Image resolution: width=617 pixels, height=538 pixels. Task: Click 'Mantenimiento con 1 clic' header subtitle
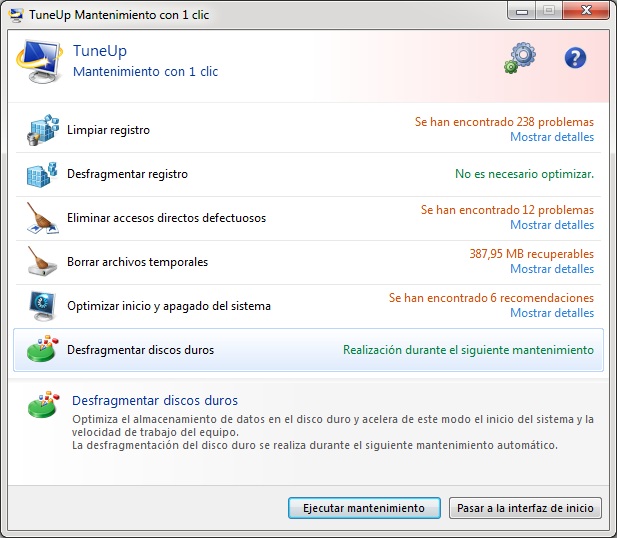coord(146,72)
